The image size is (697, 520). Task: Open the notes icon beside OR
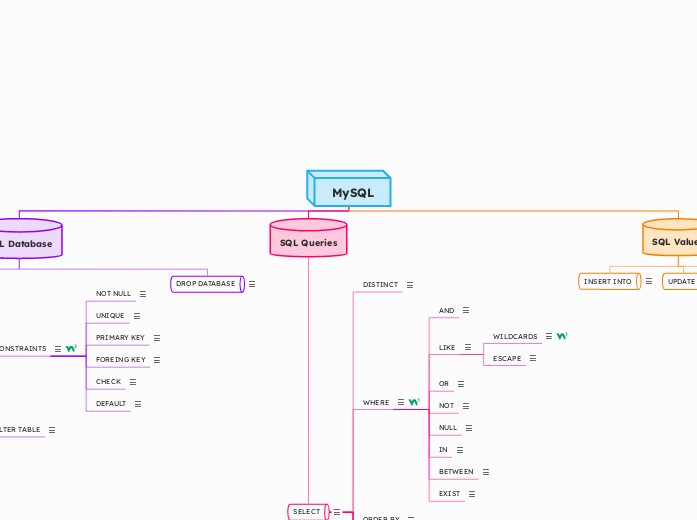(461, 384)
